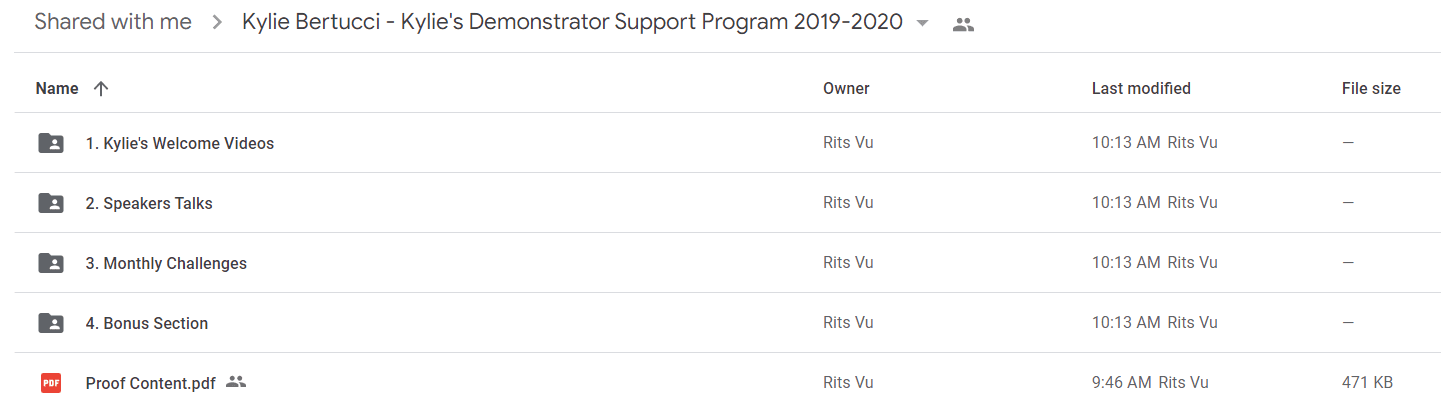The width and height of the screenshot is (1441, 406).
Task: Click the Owner column header
Action: click(x=846, y=88)
